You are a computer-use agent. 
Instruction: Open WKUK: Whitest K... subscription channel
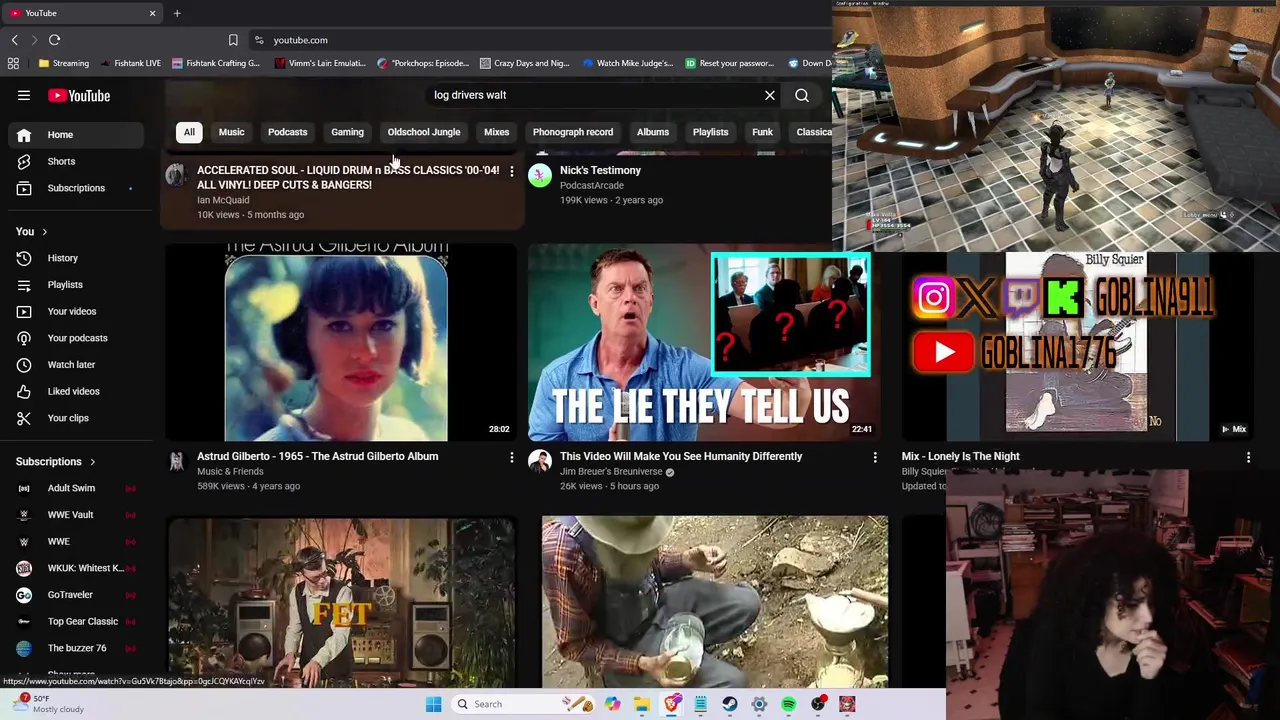(78, 568)
